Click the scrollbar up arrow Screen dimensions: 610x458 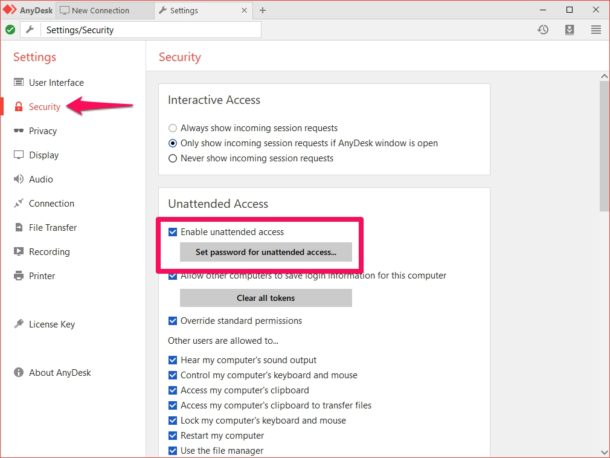[x=604, y=76]
